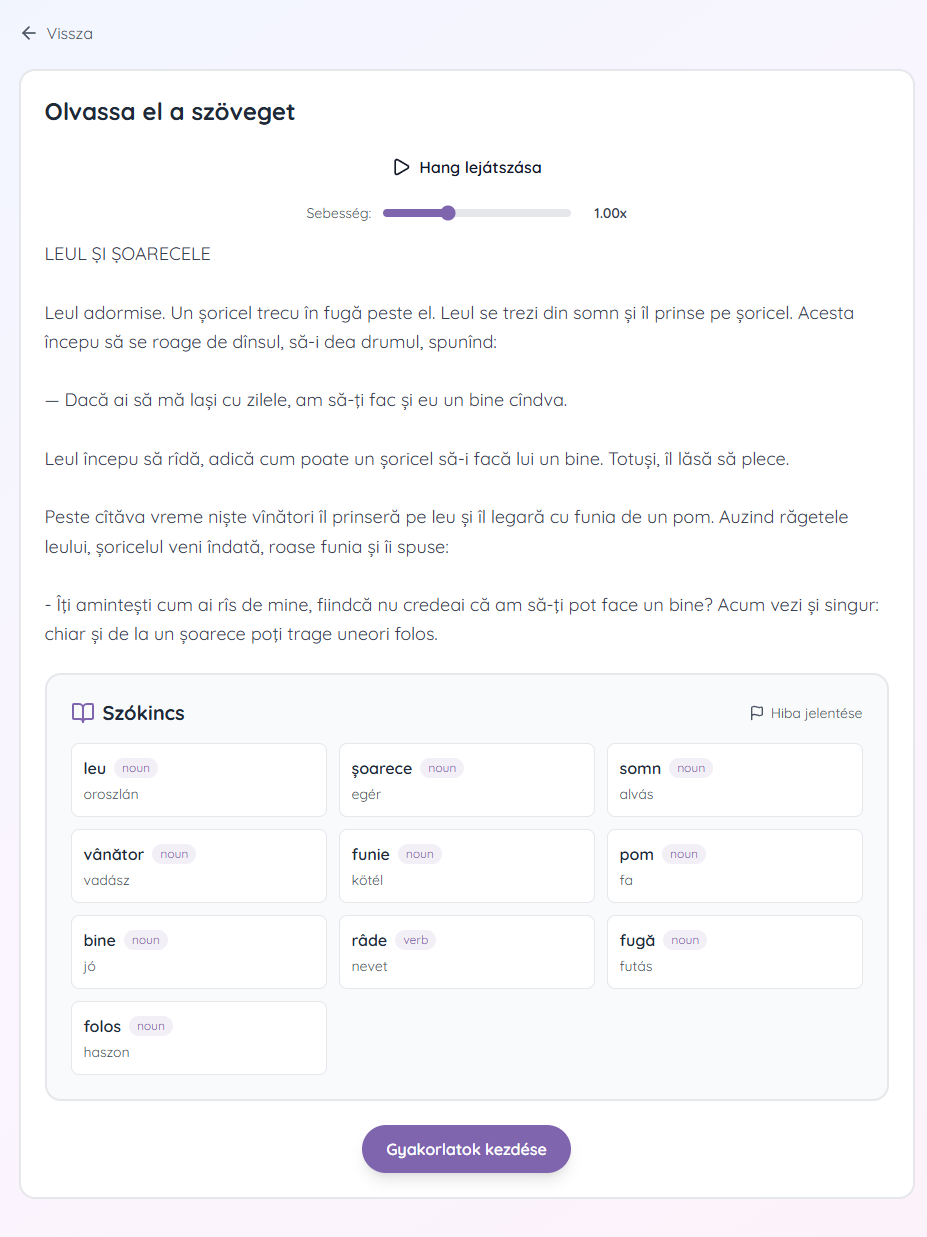Choose the vânător vocabulary card

[x=199, y=866]
